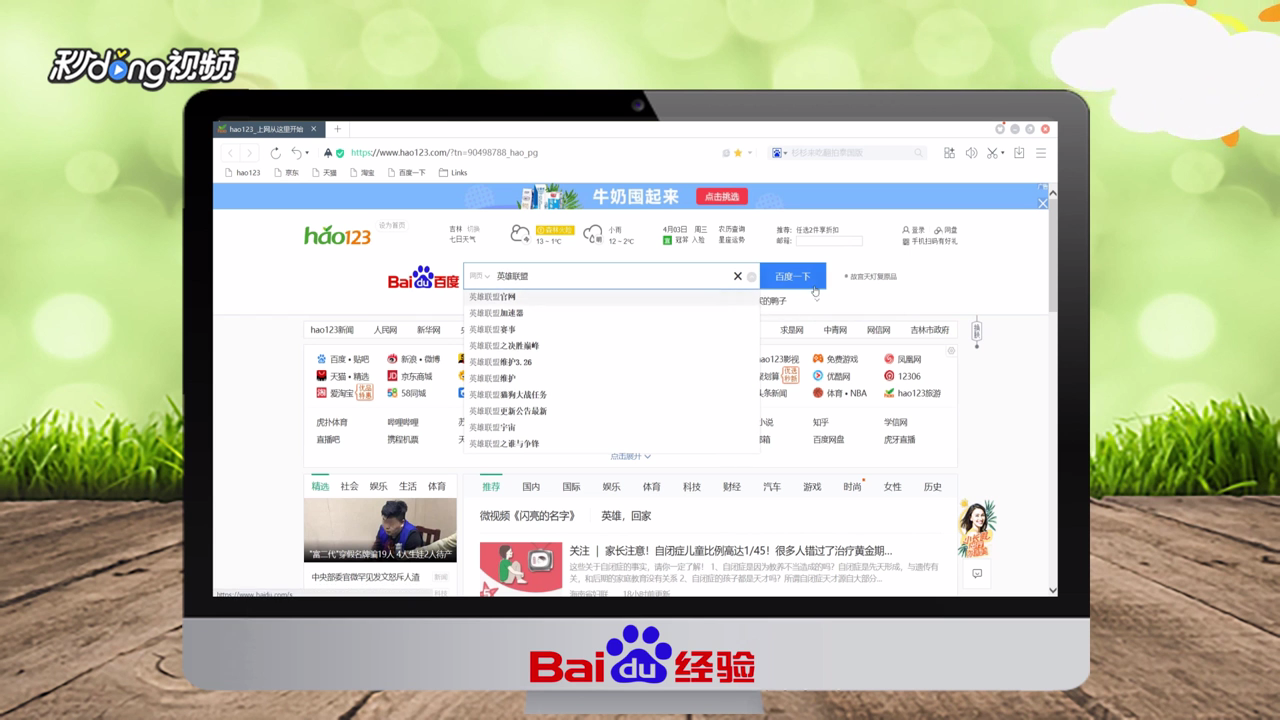Open the 京东 bookmark in bookmarks bar

(x=286, y=173)
